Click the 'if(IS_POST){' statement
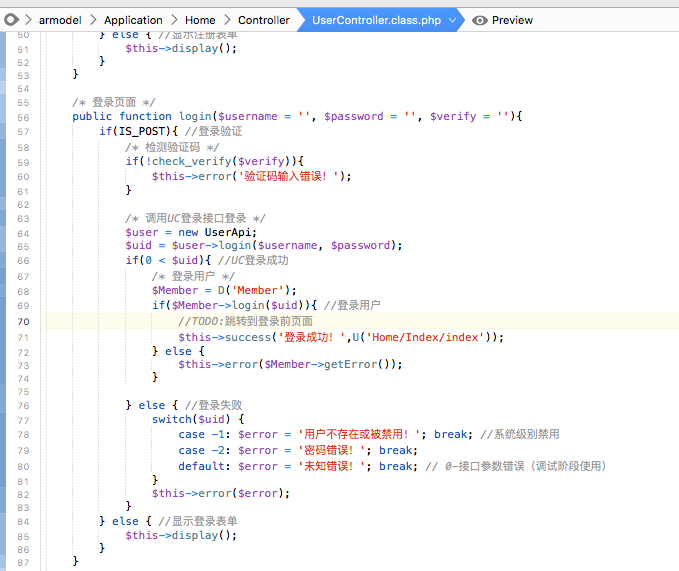 (x=139, y=131)
